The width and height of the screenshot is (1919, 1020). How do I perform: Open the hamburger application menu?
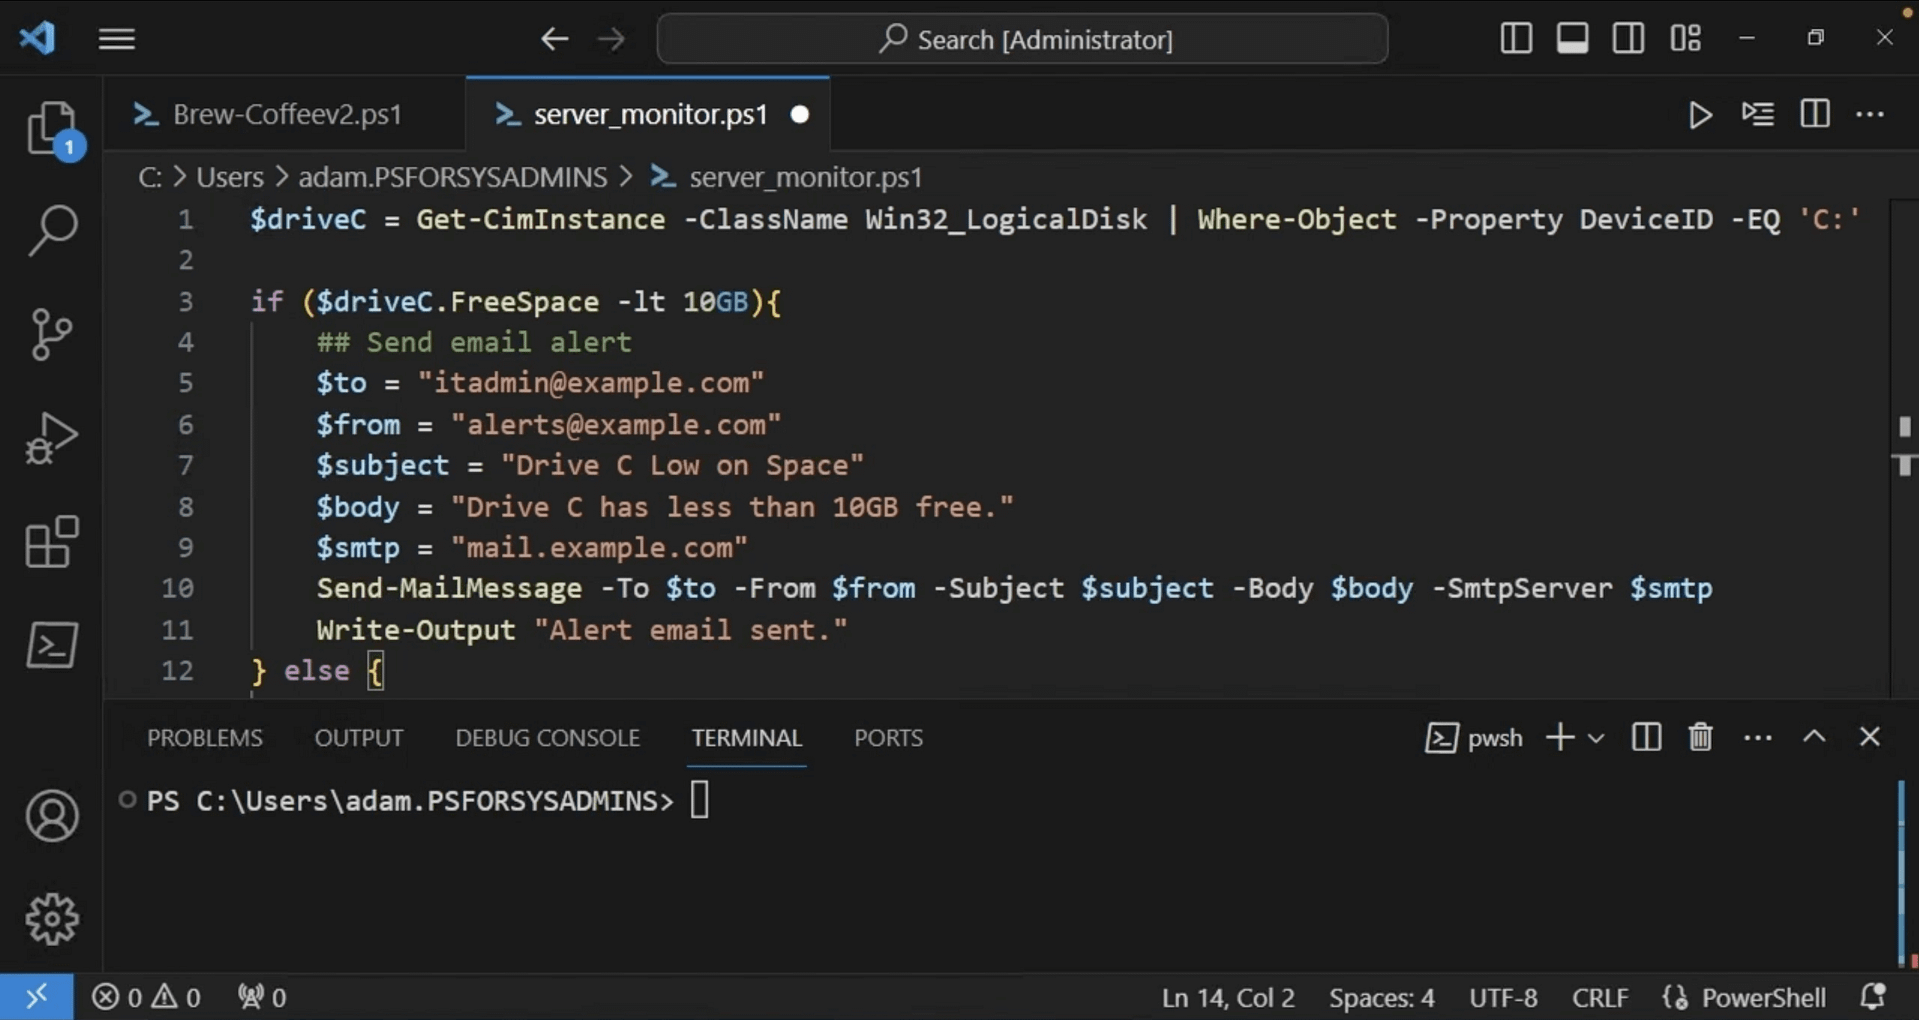117,39
